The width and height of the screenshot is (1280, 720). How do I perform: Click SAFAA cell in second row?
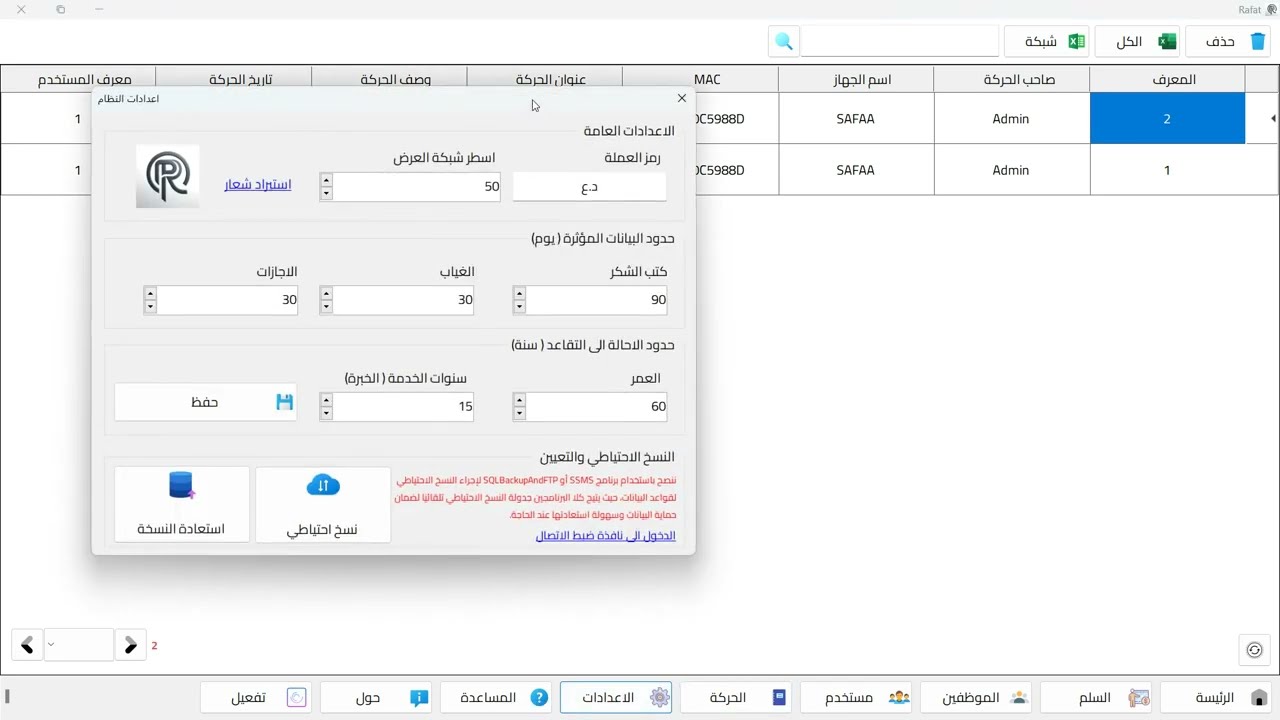point(855,170)
